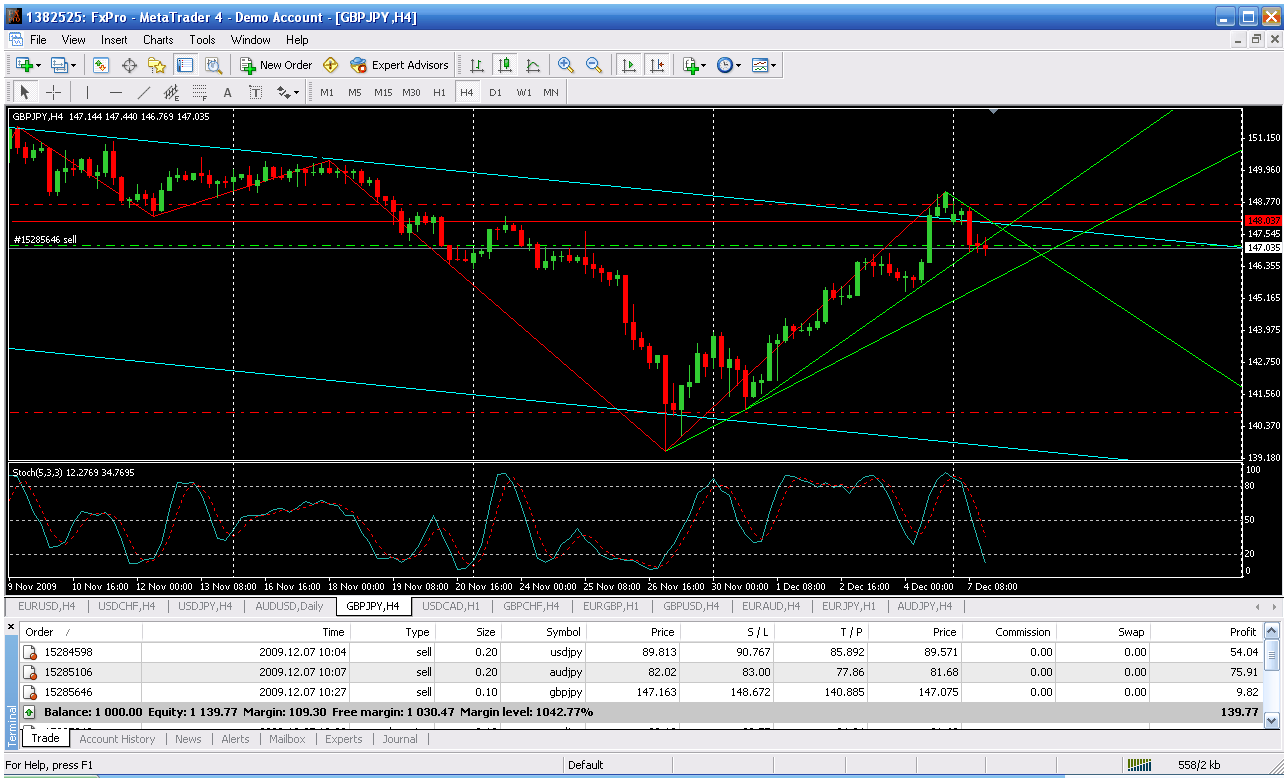Viewport: 1288px width, 778px height.
Task: Switch chart to bar chart mode
Action: (x=477, y=65)
